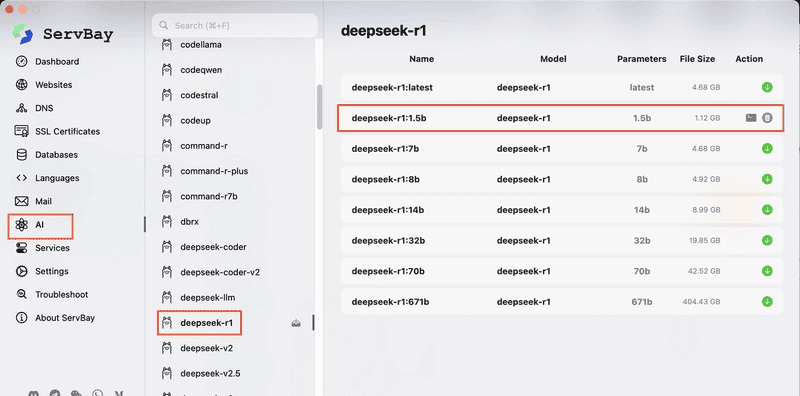This screenshot has height=396, width=800.
Task: Click the File Size column header
Action: pos(697,59)
